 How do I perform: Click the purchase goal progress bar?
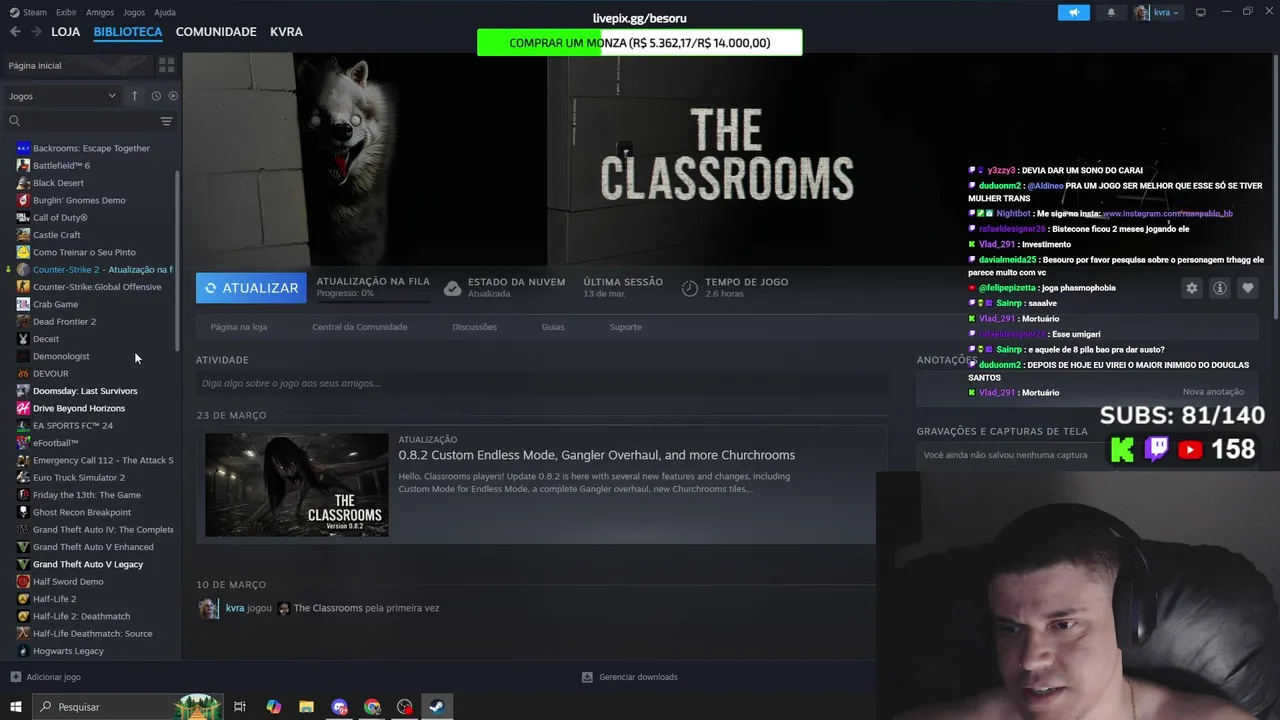[639, 43]
